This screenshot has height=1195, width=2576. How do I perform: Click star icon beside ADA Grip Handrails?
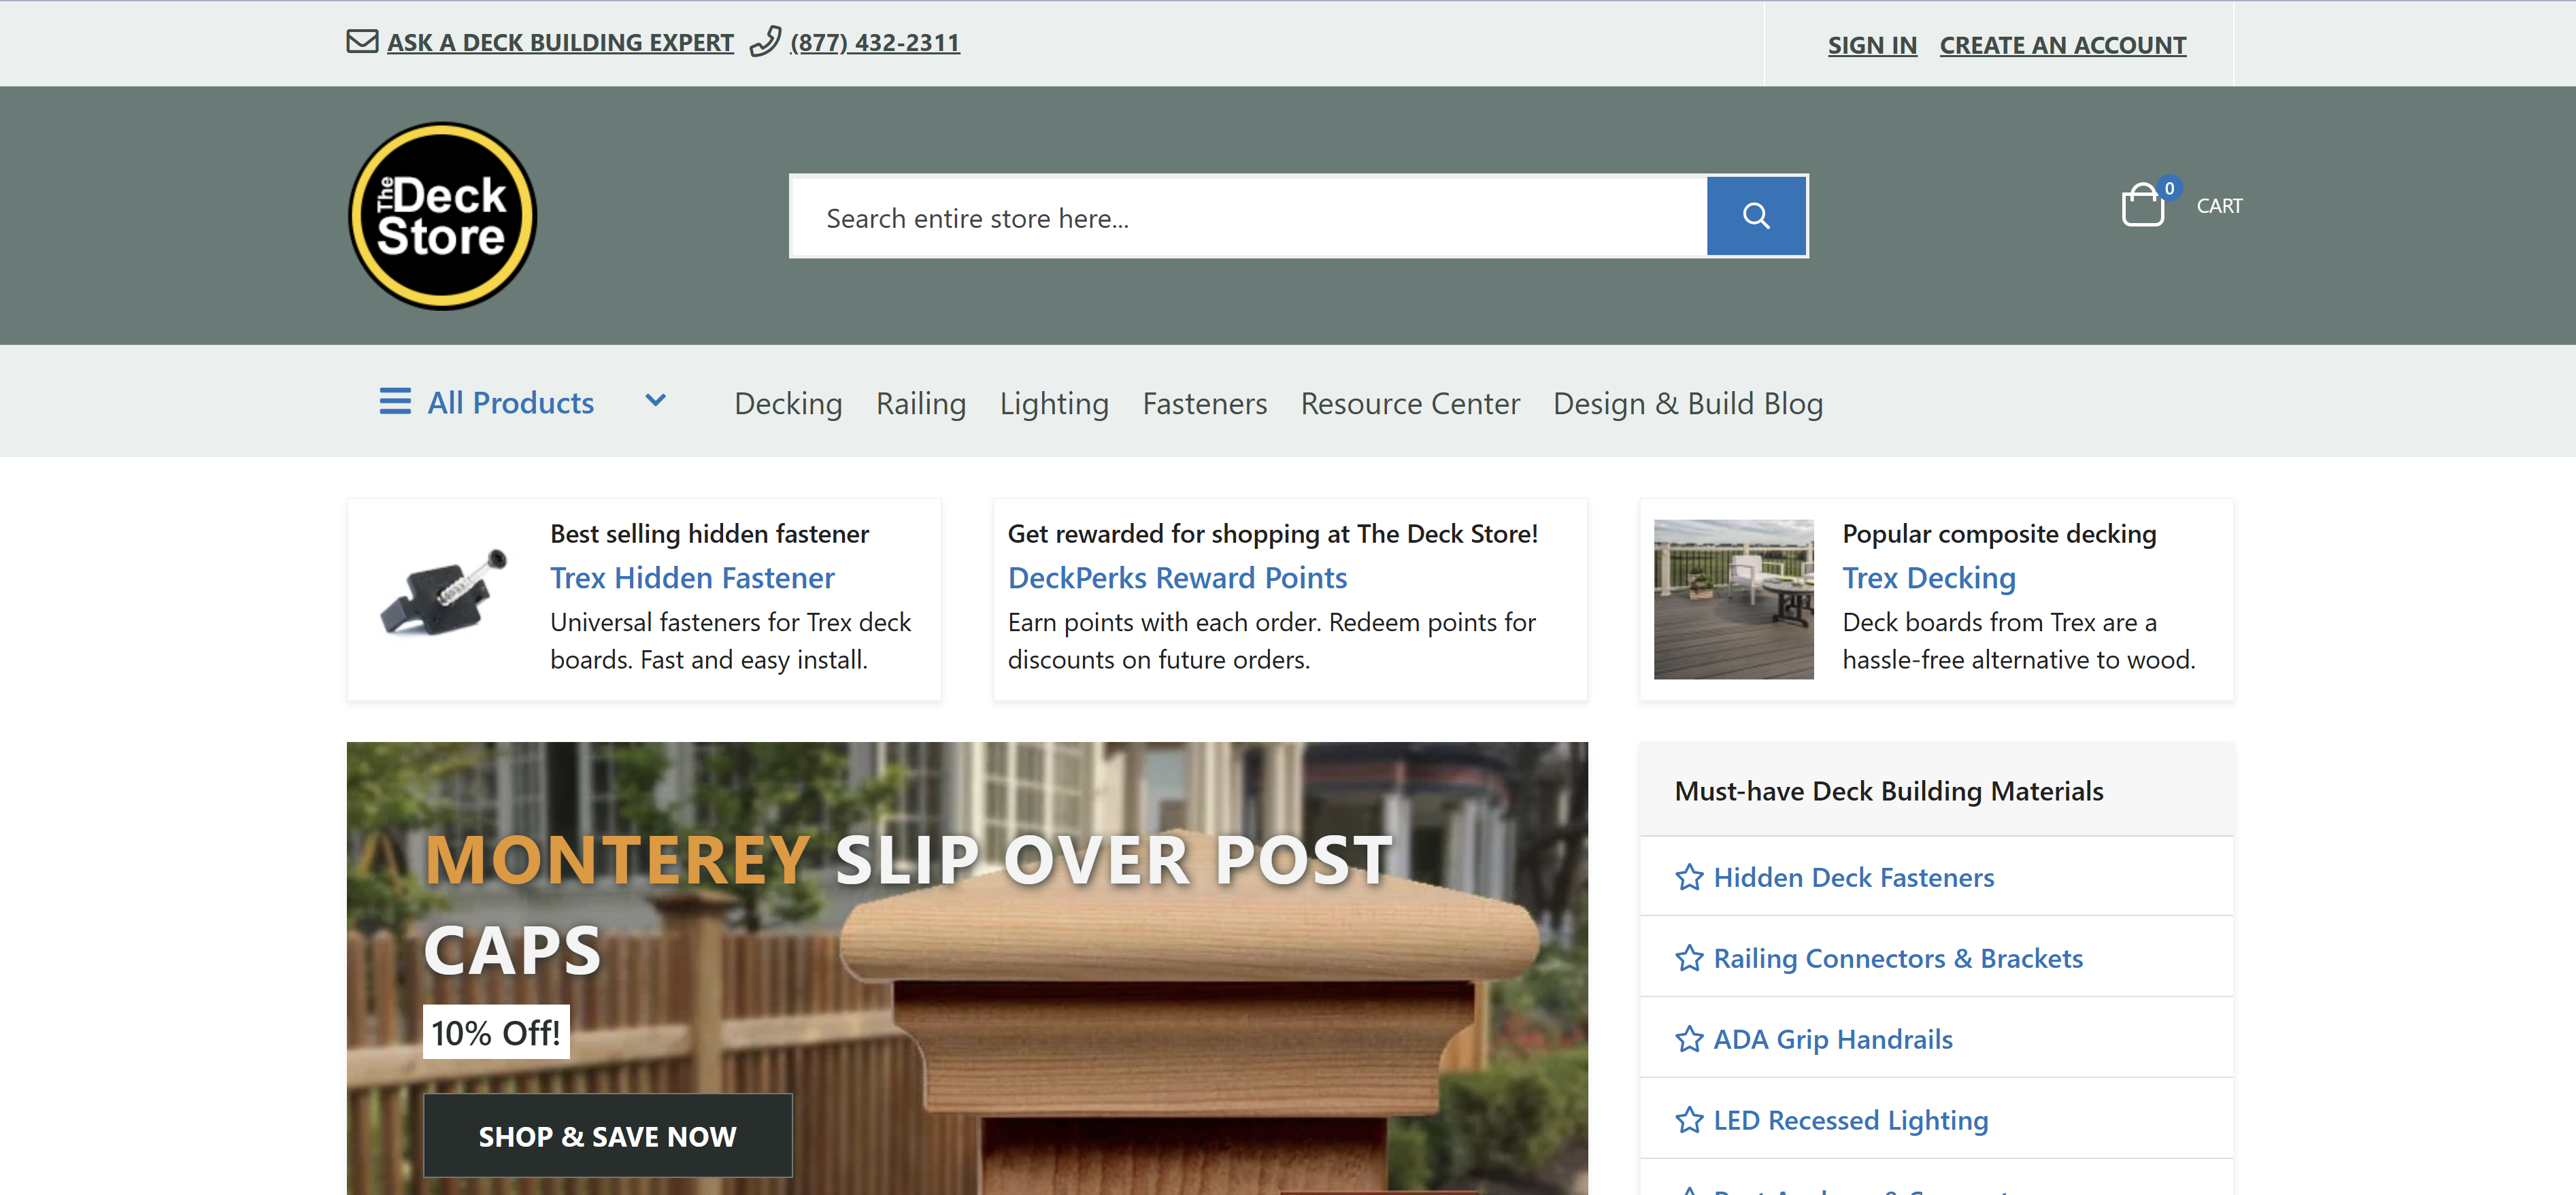tap(1689, 1039)
